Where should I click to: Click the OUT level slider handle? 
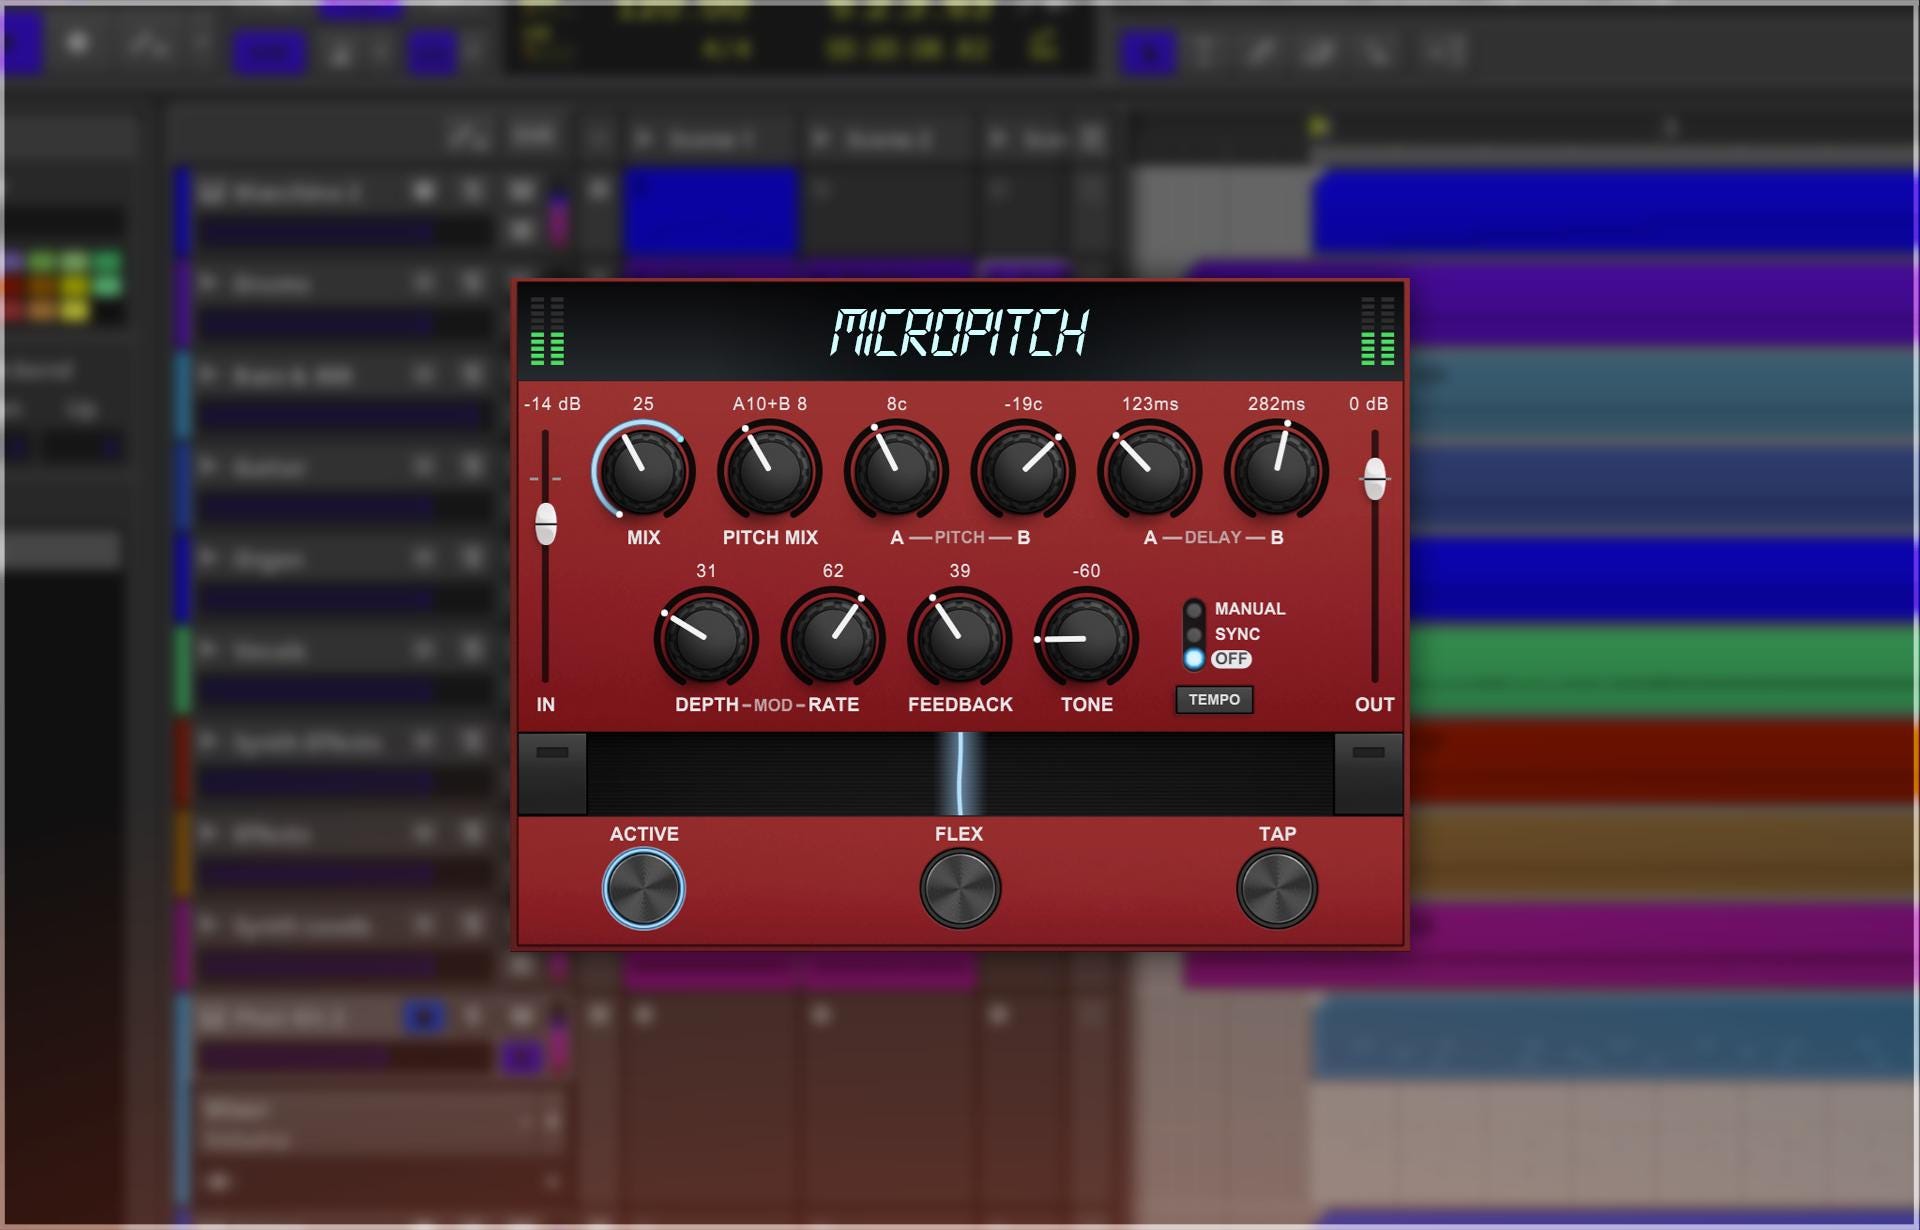coord(1375,479)
